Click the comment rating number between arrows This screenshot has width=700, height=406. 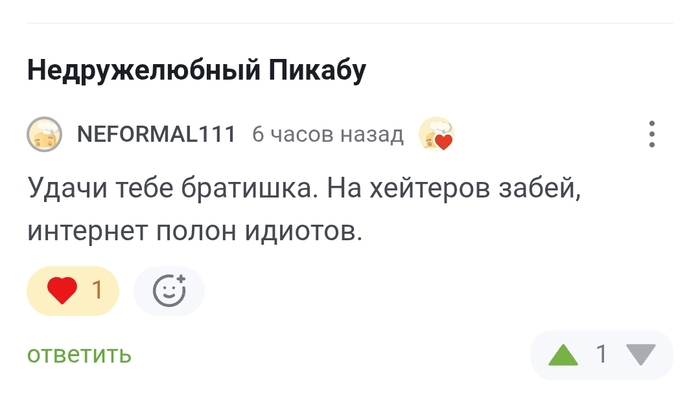[x=602, y=354]
